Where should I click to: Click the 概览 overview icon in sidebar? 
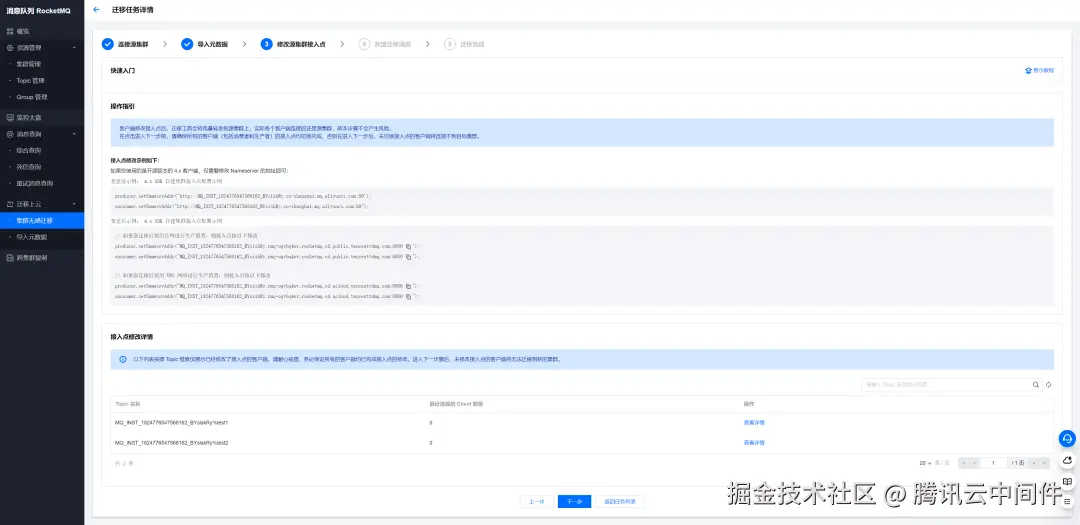point(10,31)
